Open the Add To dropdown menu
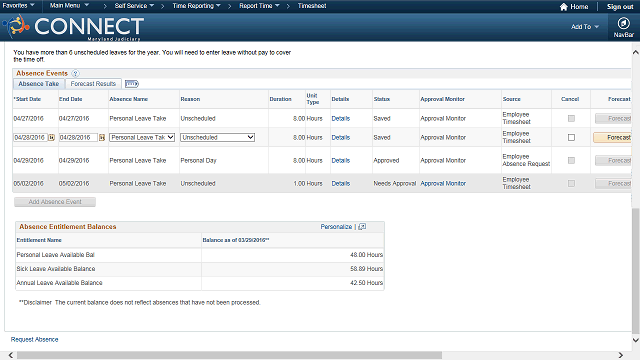 [x=585, y=27]
